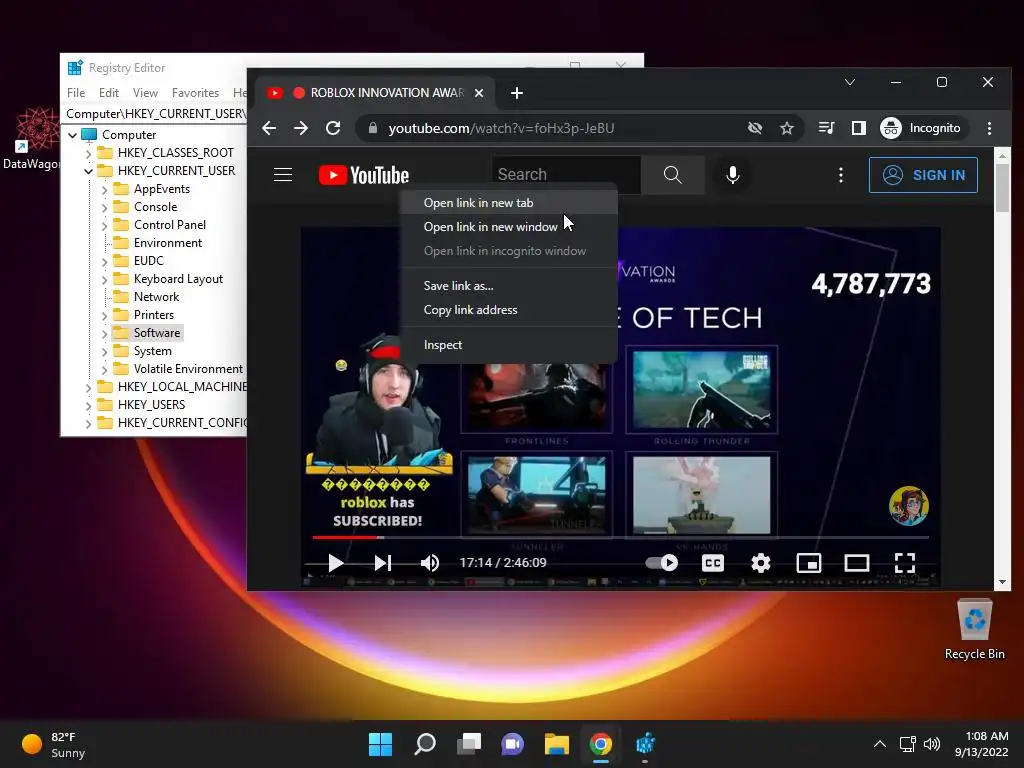Viewport: 1024px width, 768px height.
Task: Expand HKEY_USERS in Registry Editor
Action: tap(88, 406)
